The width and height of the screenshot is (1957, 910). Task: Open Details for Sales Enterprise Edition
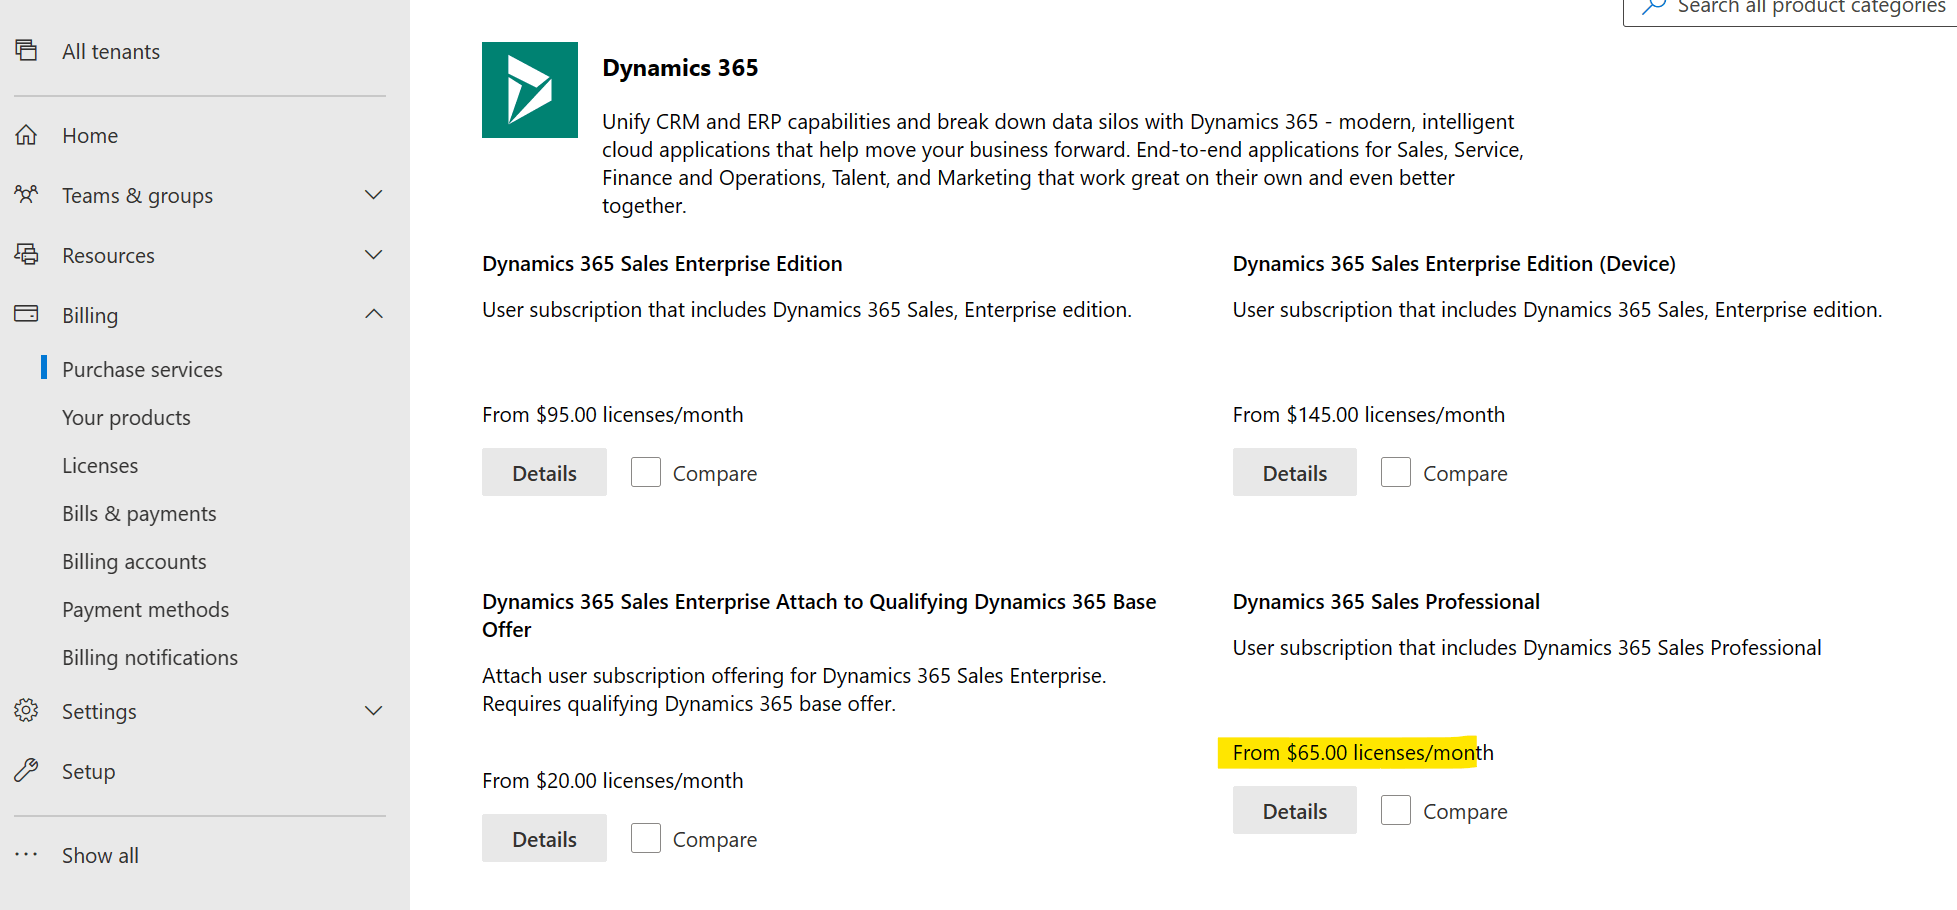[544, 472]
